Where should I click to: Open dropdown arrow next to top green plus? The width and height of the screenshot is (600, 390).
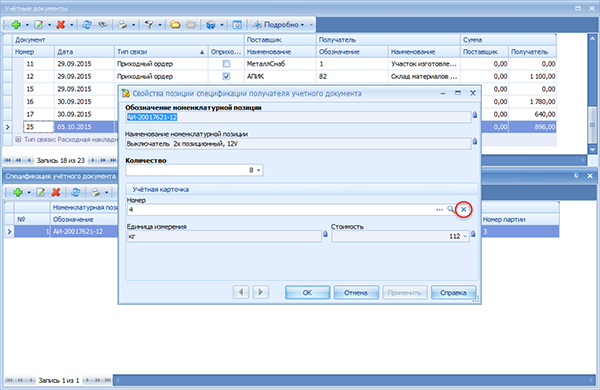pyautogui.click(x=27, y=25)
